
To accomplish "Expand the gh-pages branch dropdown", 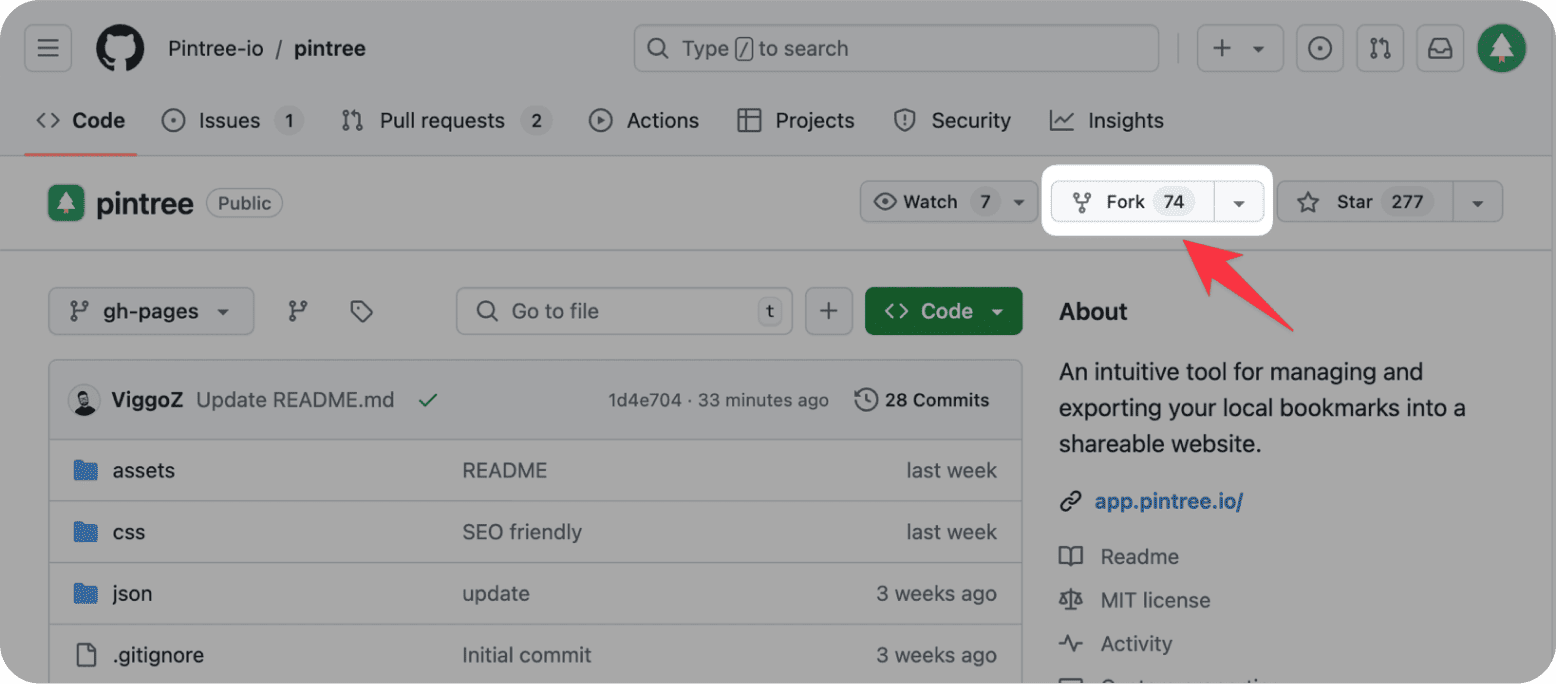I will point(151,312).
